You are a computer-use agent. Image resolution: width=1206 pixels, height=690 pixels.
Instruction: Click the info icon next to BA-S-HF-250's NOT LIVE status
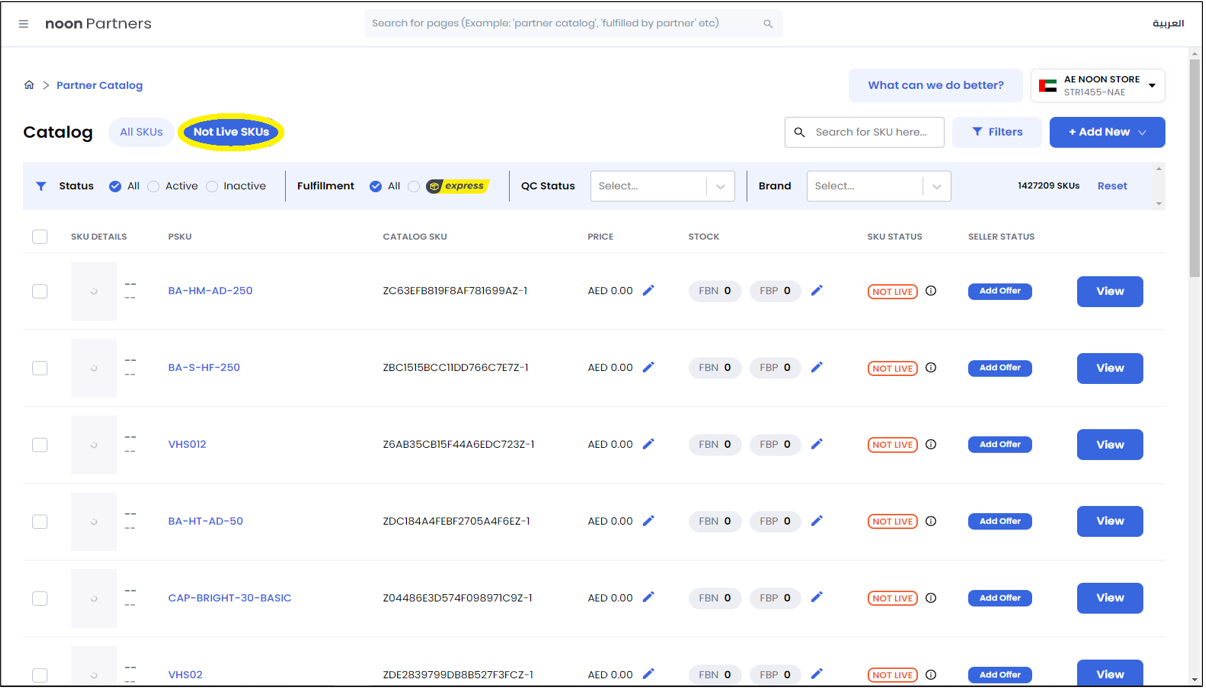[930, 368]
